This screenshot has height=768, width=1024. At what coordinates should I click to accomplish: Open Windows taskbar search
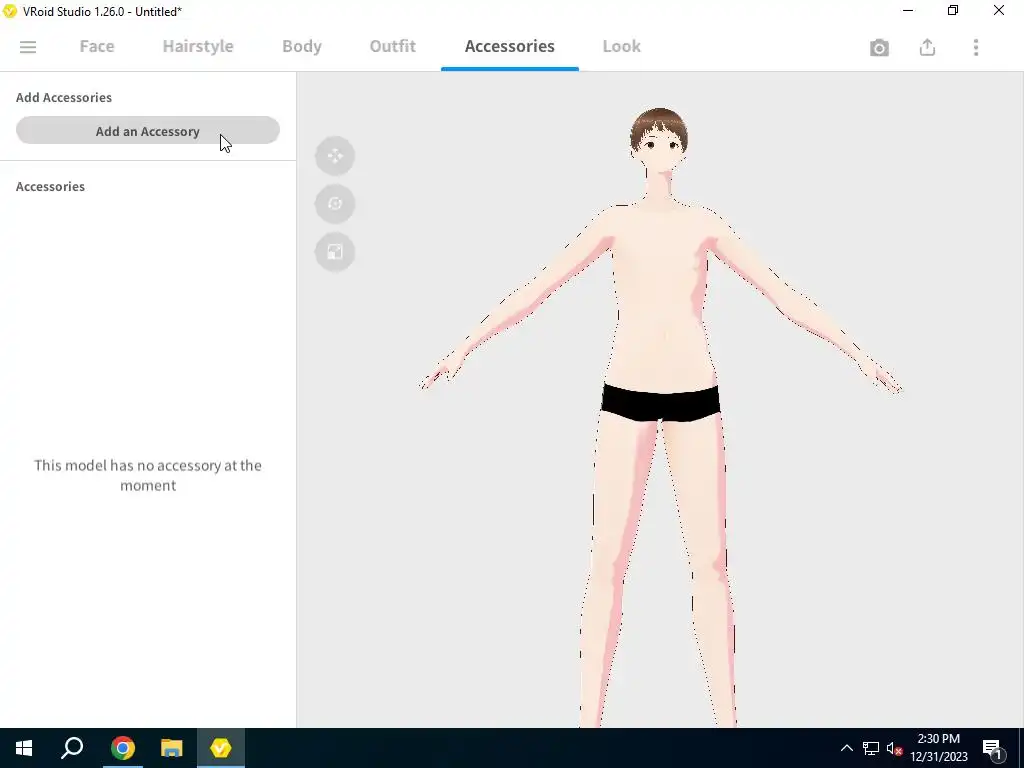click(x=72, y=748)
